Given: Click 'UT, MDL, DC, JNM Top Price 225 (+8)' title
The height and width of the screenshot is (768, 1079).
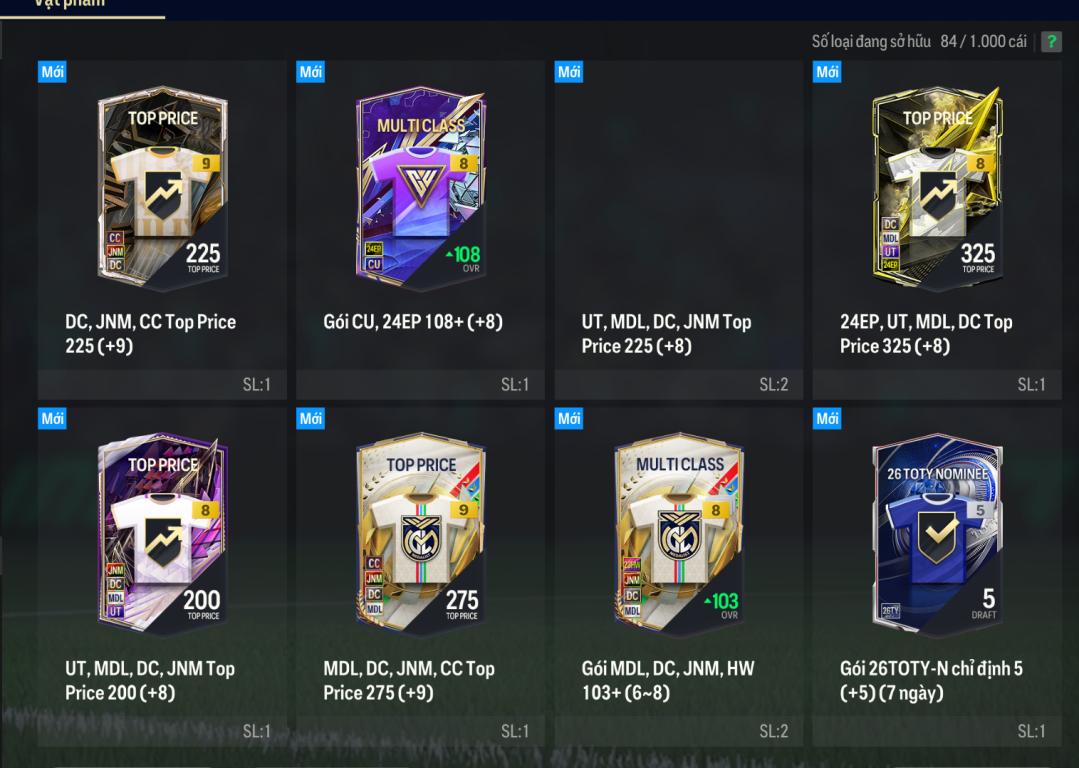Looking at the screenshot, I should point(666,334).
